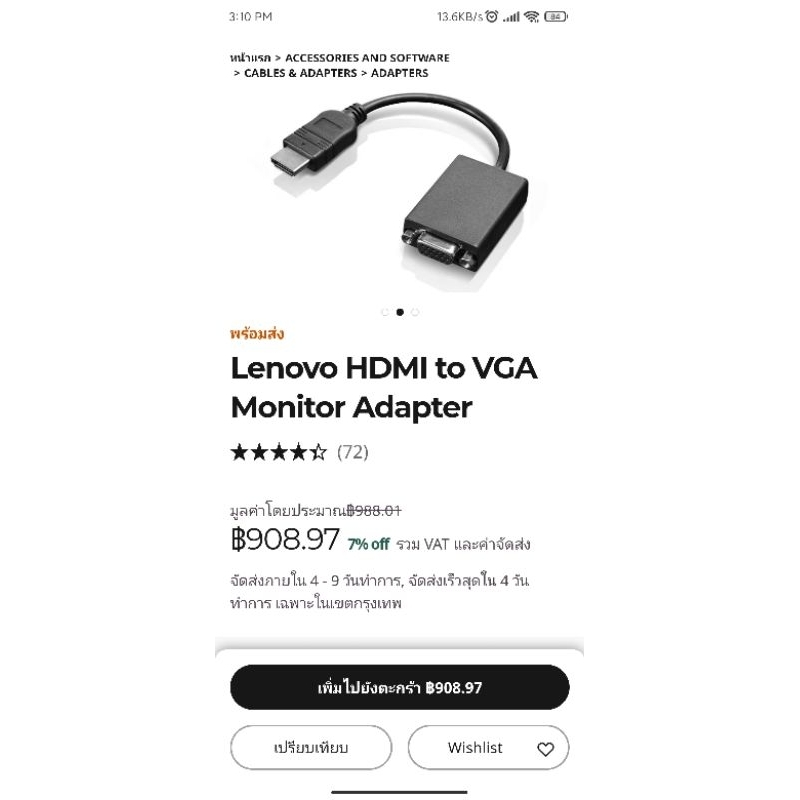The width and height of the screenshot is (800, 800).
Task: Tap the cellular signal bars icon
Action: 511,17
